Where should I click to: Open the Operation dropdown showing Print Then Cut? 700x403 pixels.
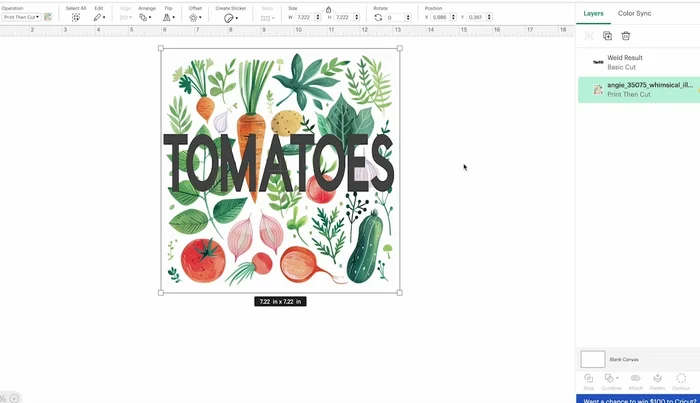pos(21,17)
